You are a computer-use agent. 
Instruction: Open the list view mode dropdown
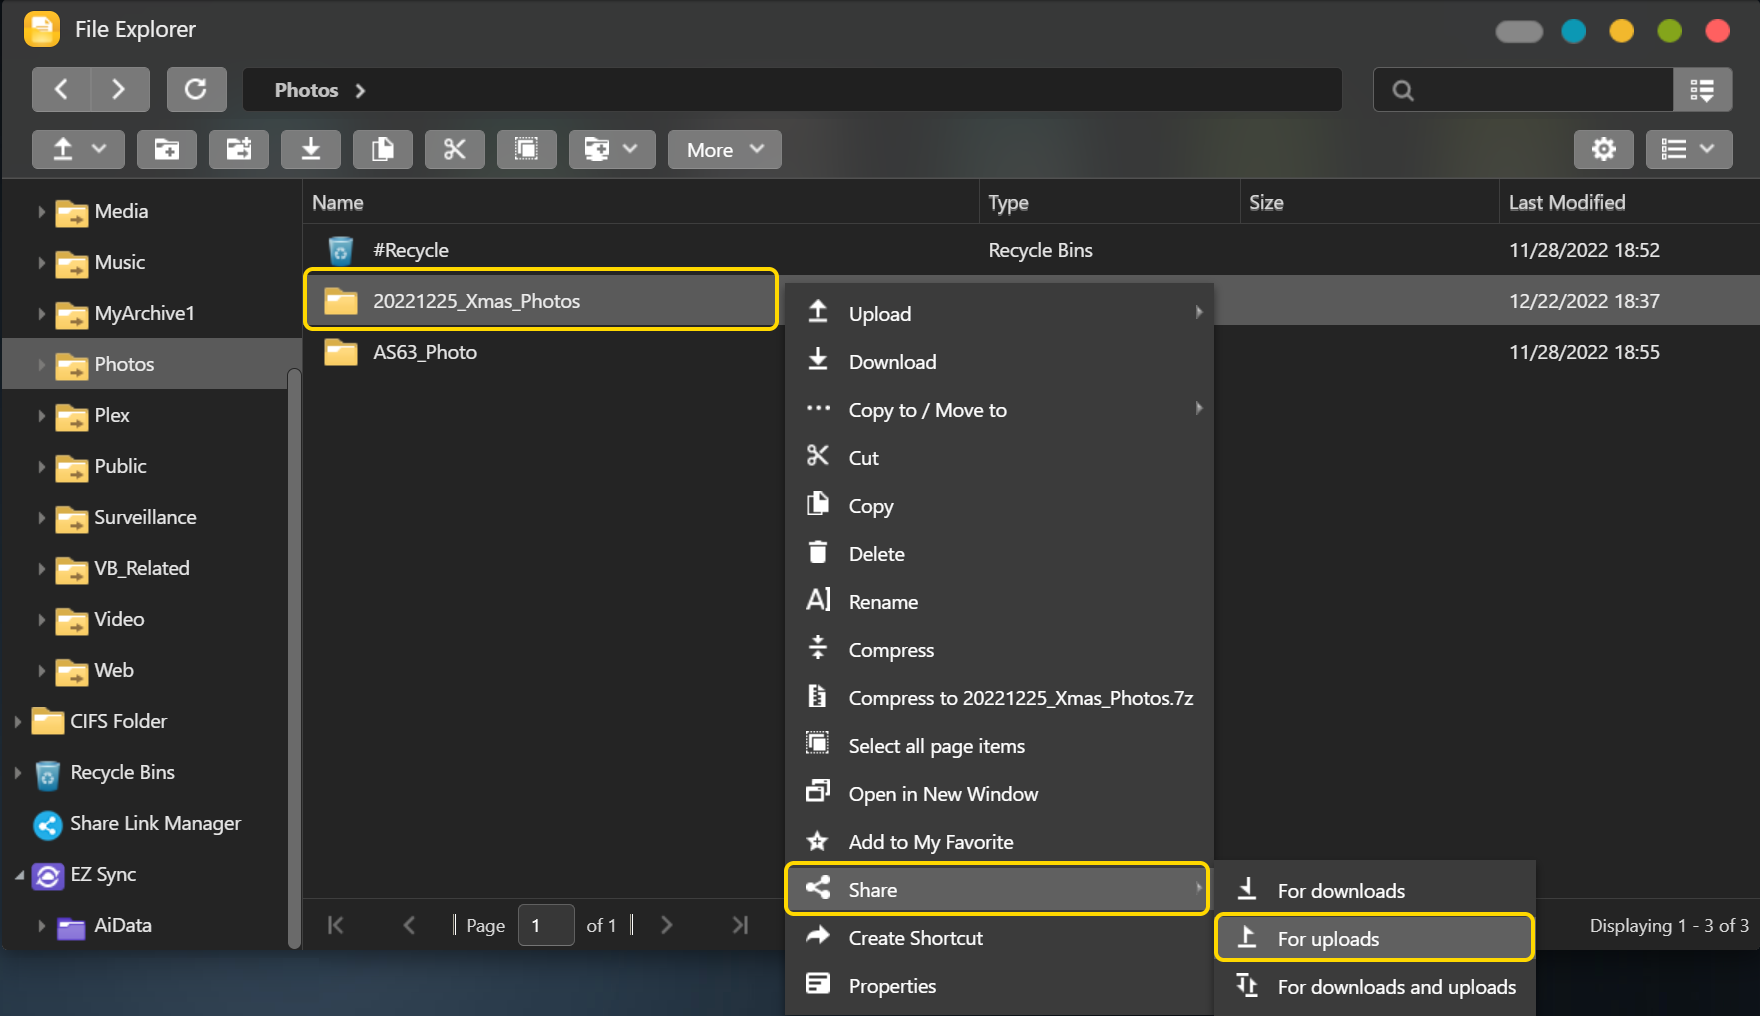pos(1689,150)
